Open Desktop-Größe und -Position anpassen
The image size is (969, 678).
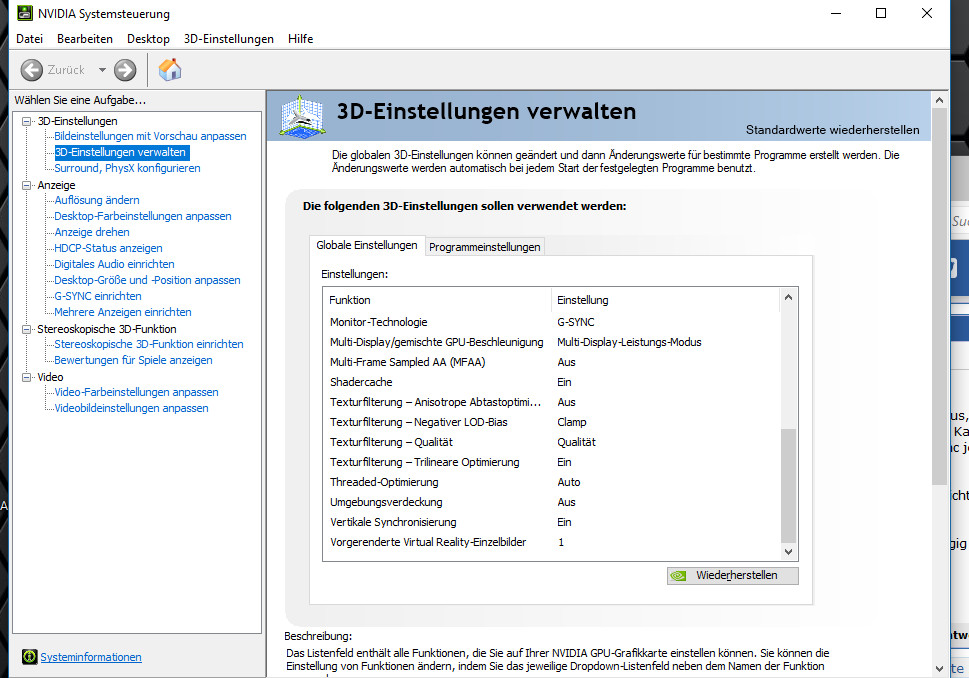pos(147,280)
